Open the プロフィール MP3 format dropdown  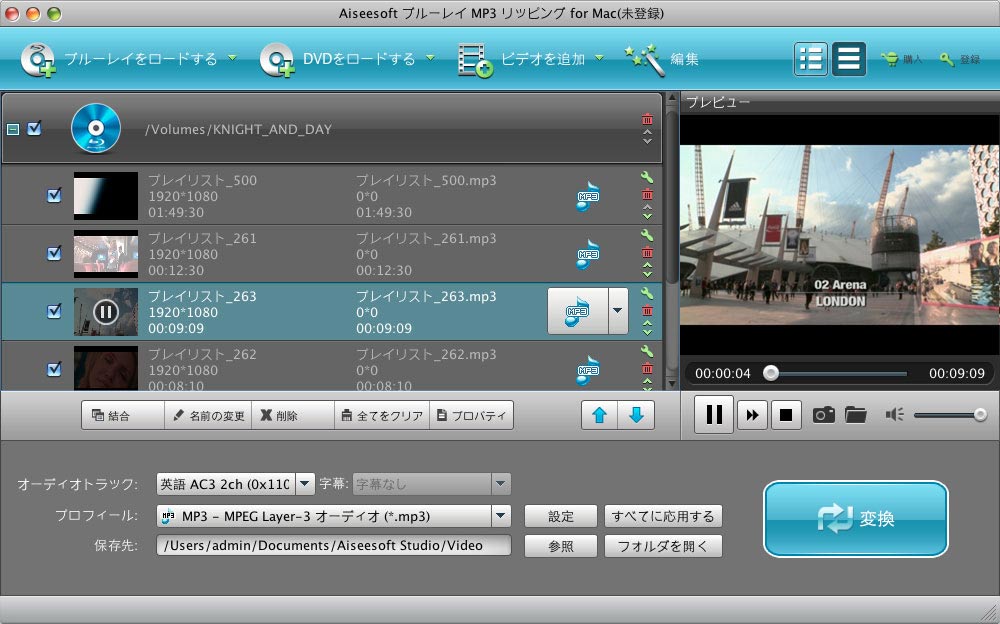click(501, 516)
